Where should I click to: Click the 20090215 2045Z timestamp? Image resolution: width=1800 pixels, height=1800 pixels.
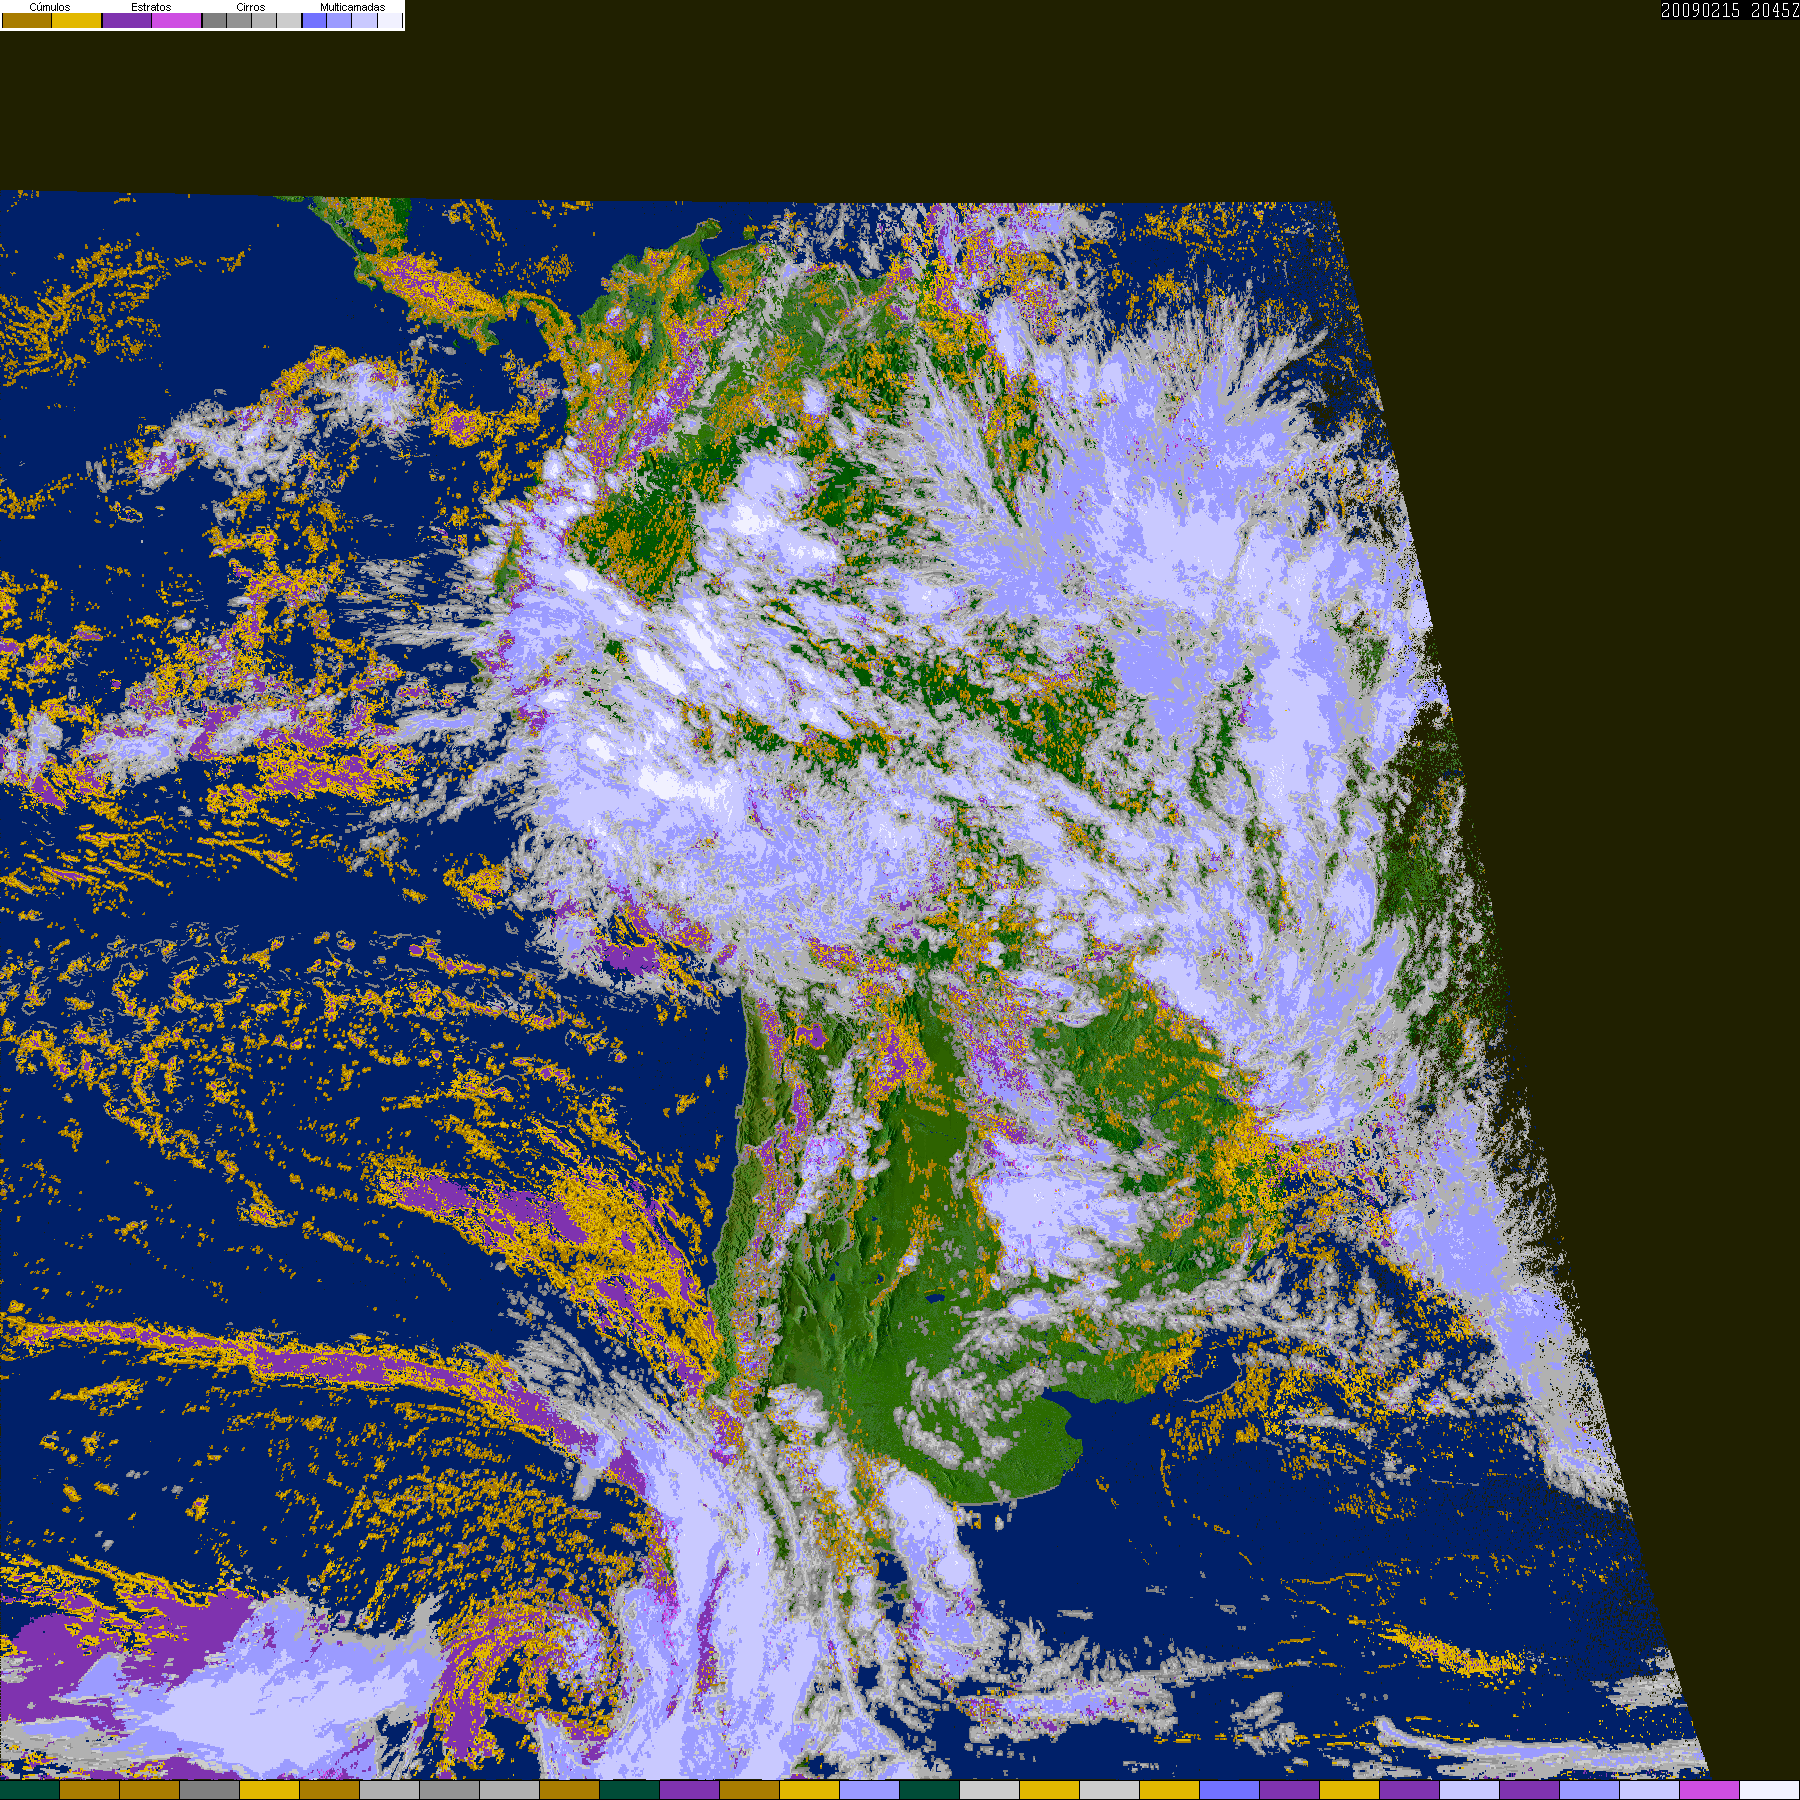[1730, 11]
